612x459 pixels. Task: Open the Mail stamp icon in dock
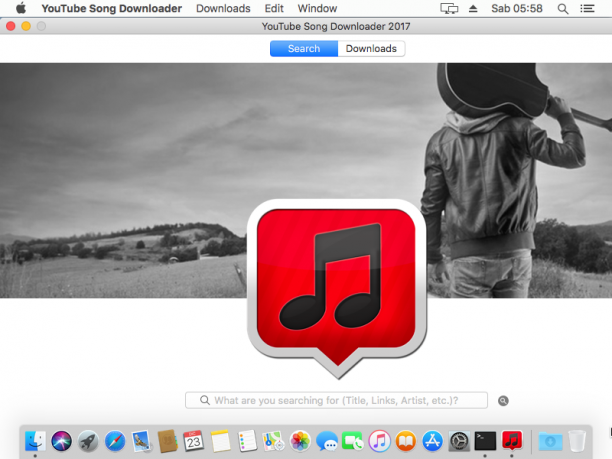(x=141, y=441)
